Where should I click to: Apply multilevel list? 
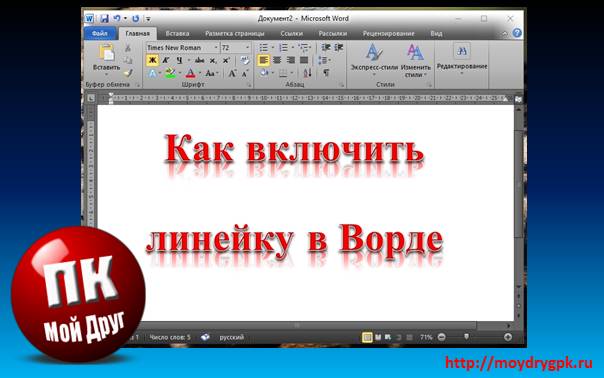coord(304,47)
